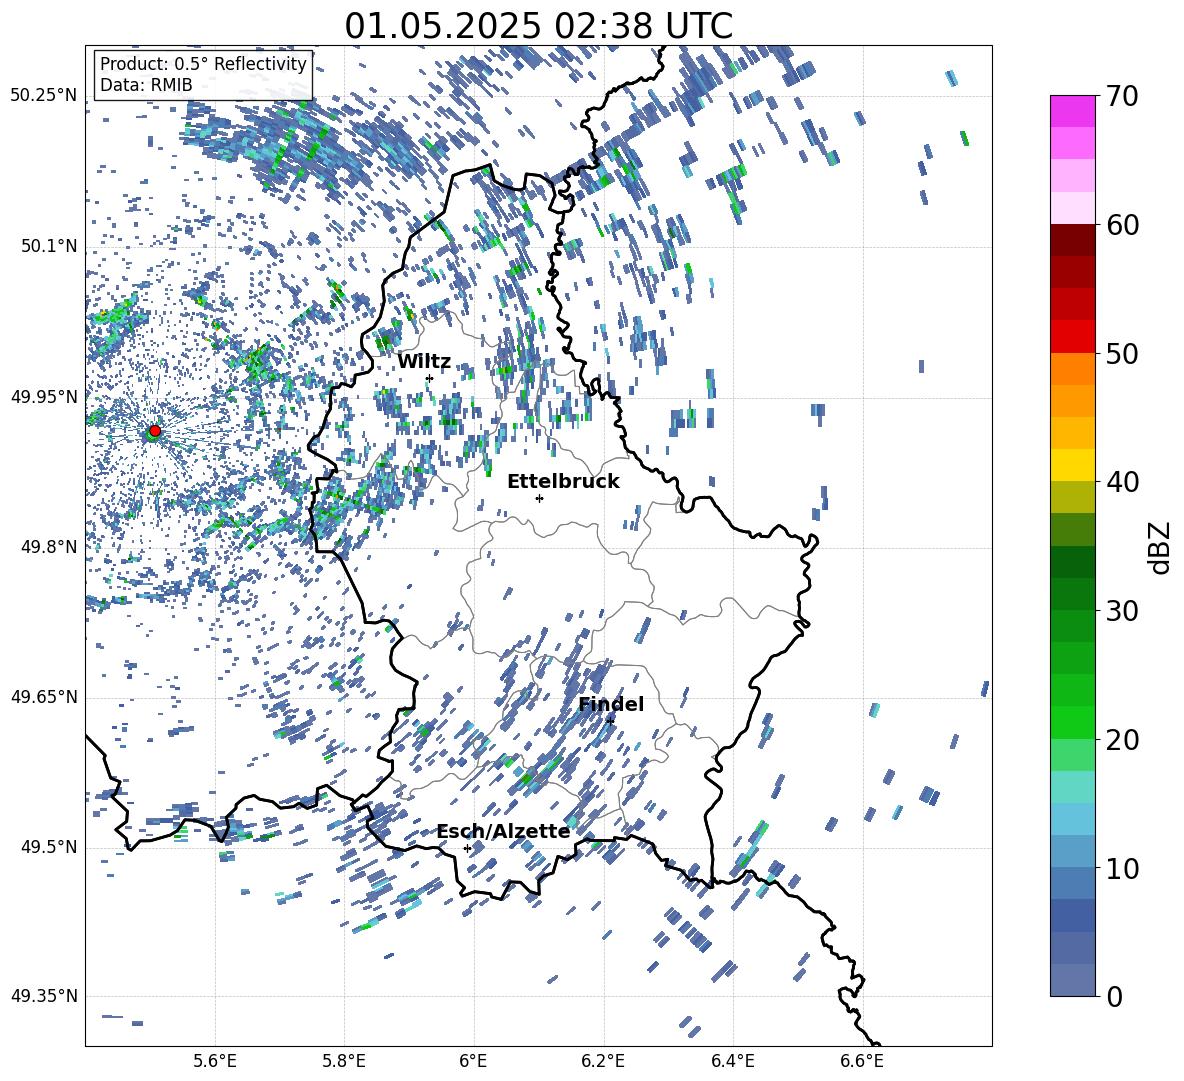Screen dimensions: 1184x1081
Task: Click the bright green 20 dBZ colorbar segment
Action: pyautogui.click(x=1072, y=722)
